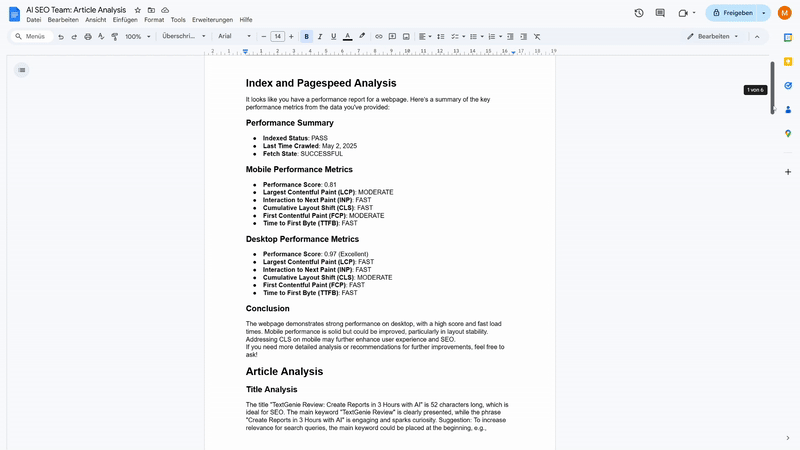Search the menus field
Viewport: 800px width, 450px height.
pyautogui.click(x=32, y=37)
